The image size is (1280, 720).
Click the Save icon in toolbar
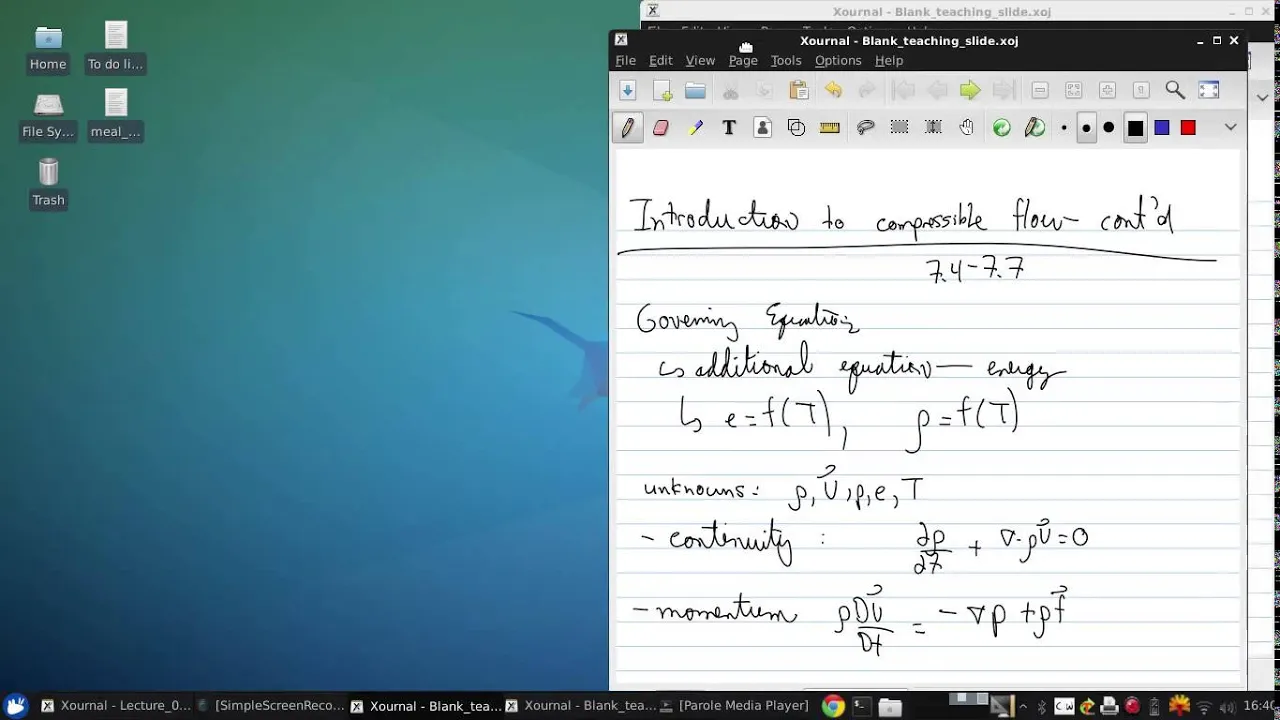[627, 90]
